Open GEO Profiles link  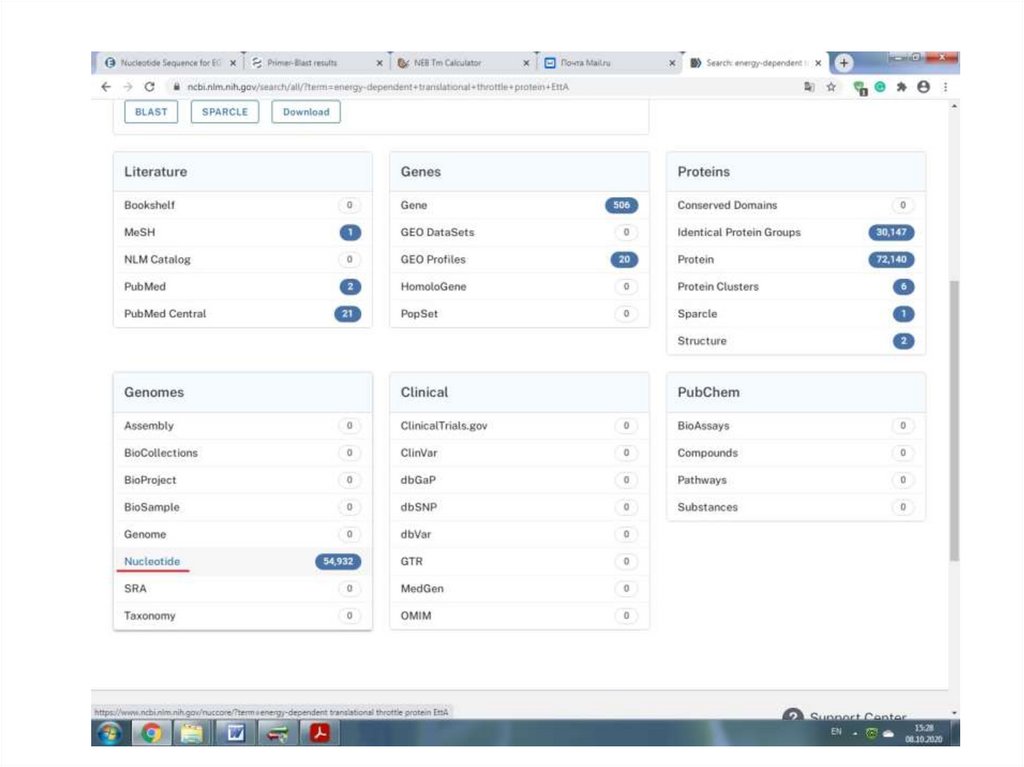point(433,259)
